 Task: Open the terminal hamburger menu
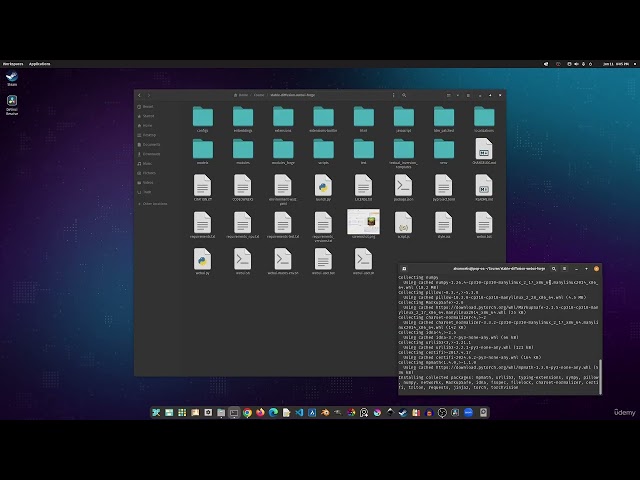tap(564, 269)
